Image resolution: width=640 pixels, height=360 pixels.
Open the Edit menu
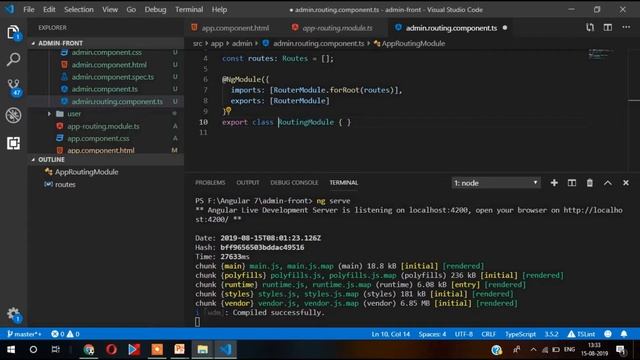pyautogui.click(x=49, y=9)
